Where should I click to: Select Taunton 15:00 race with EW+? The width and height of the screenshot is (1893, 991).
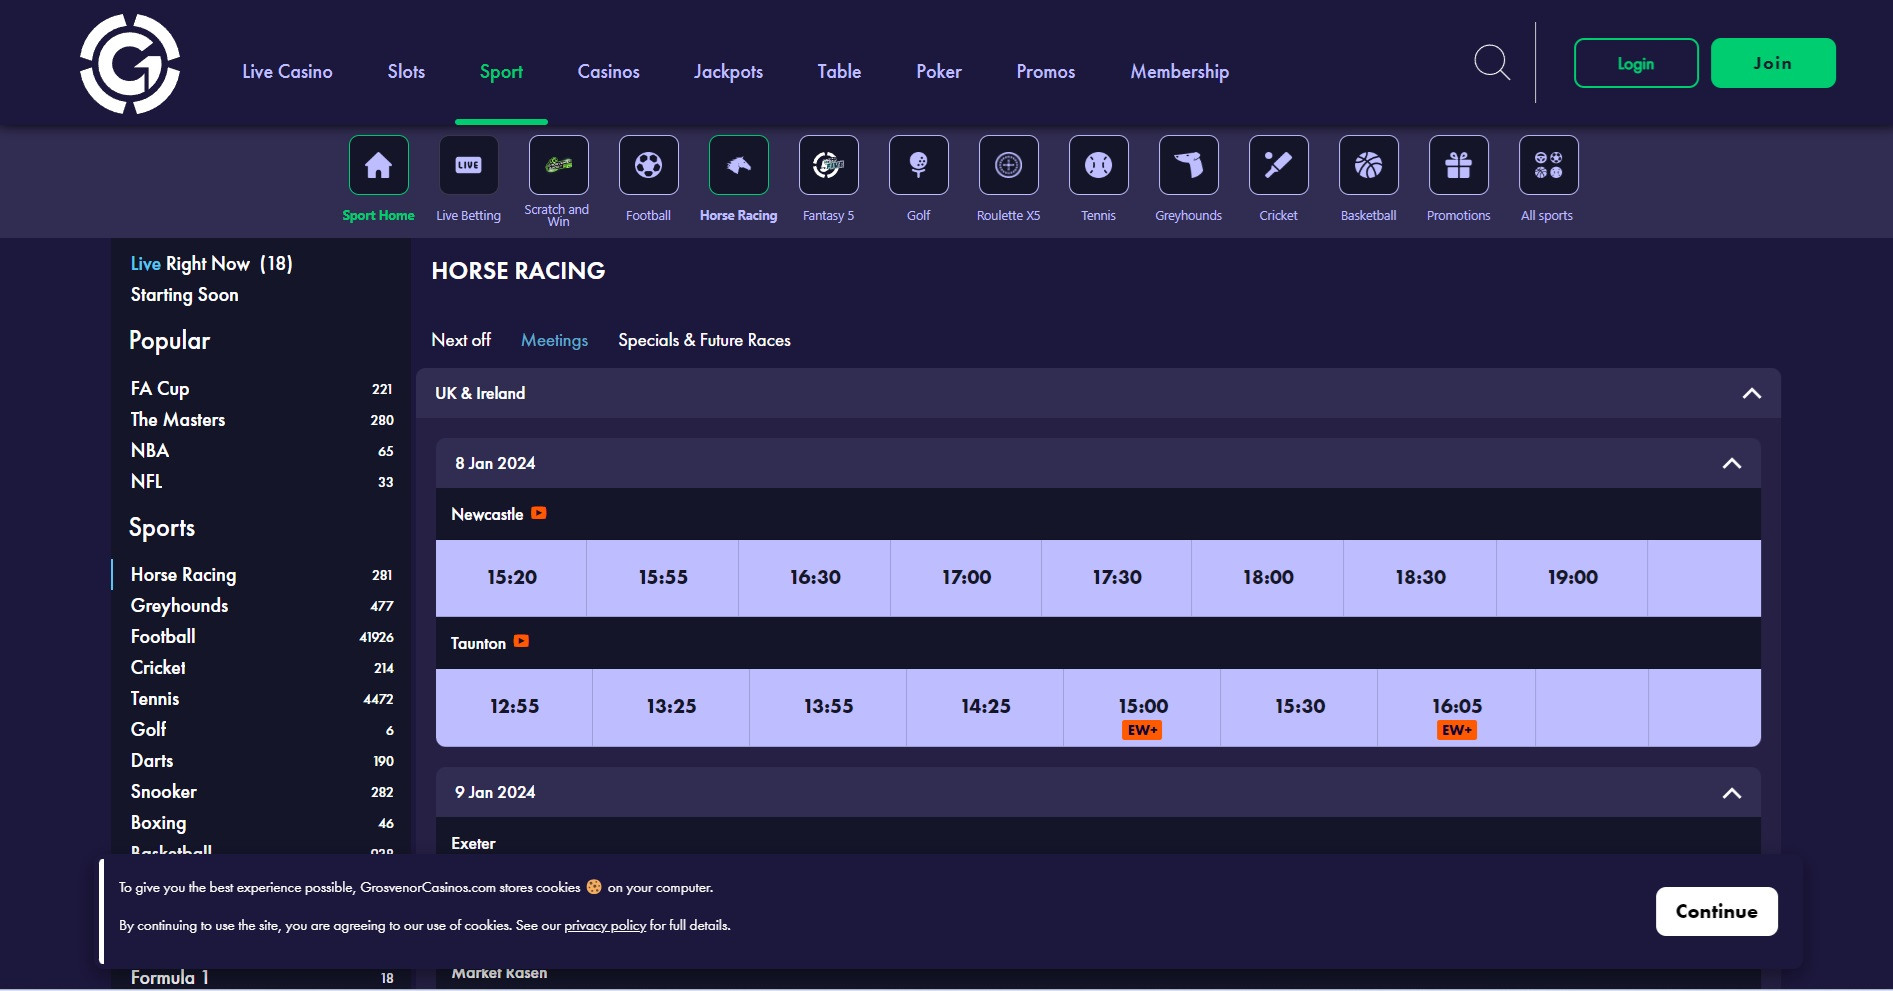coord(1142,708)
